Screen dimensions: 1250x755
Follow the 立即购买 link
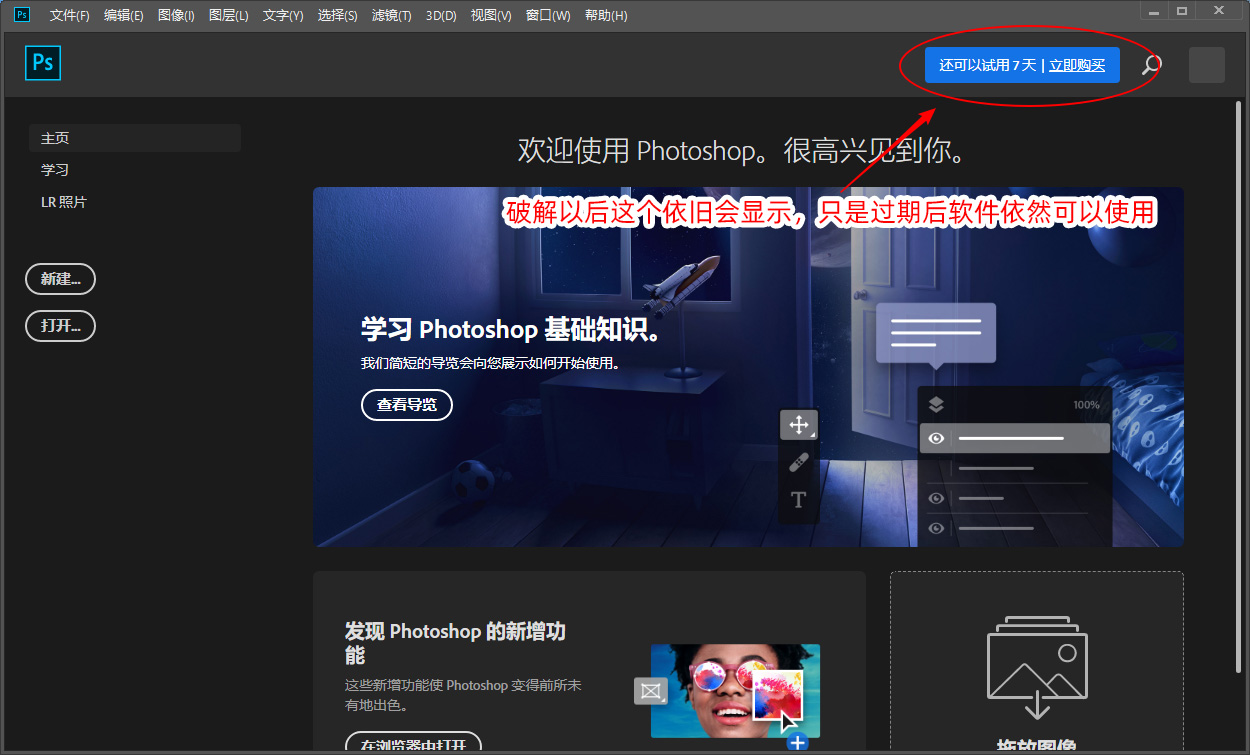[1077, 65]
